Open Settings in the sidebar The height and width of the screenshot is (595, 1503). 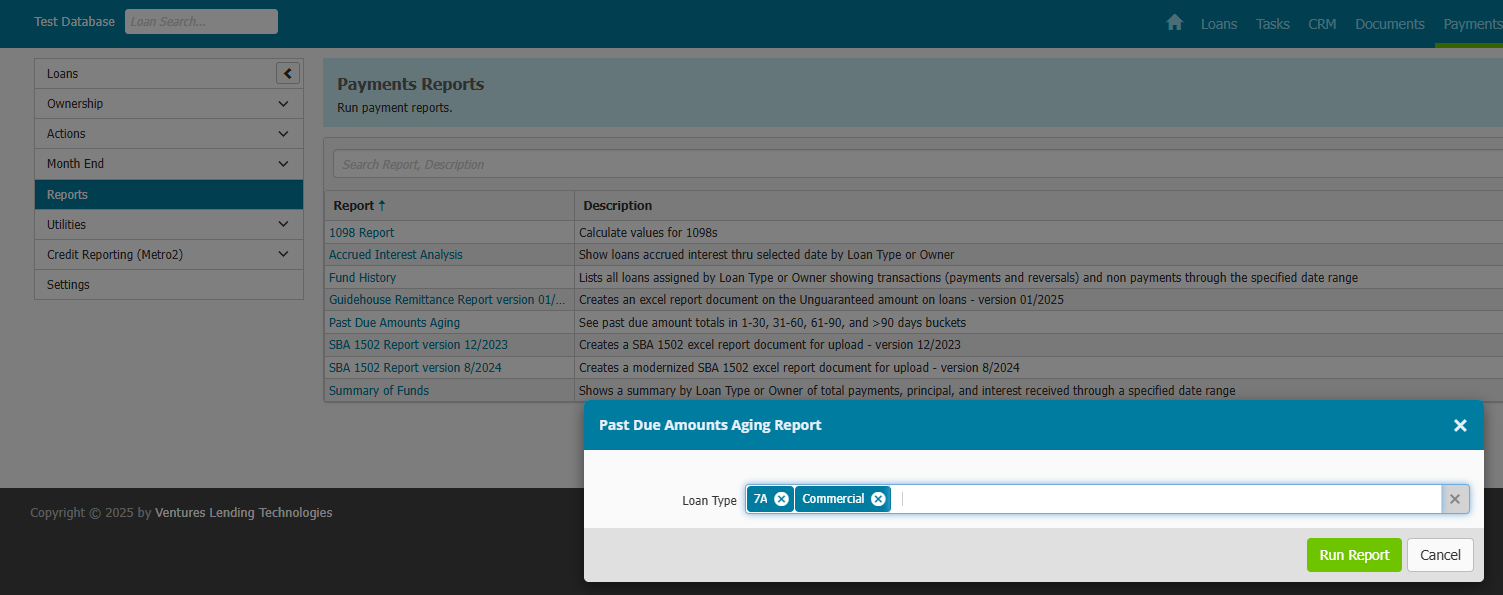coord(169,285)
